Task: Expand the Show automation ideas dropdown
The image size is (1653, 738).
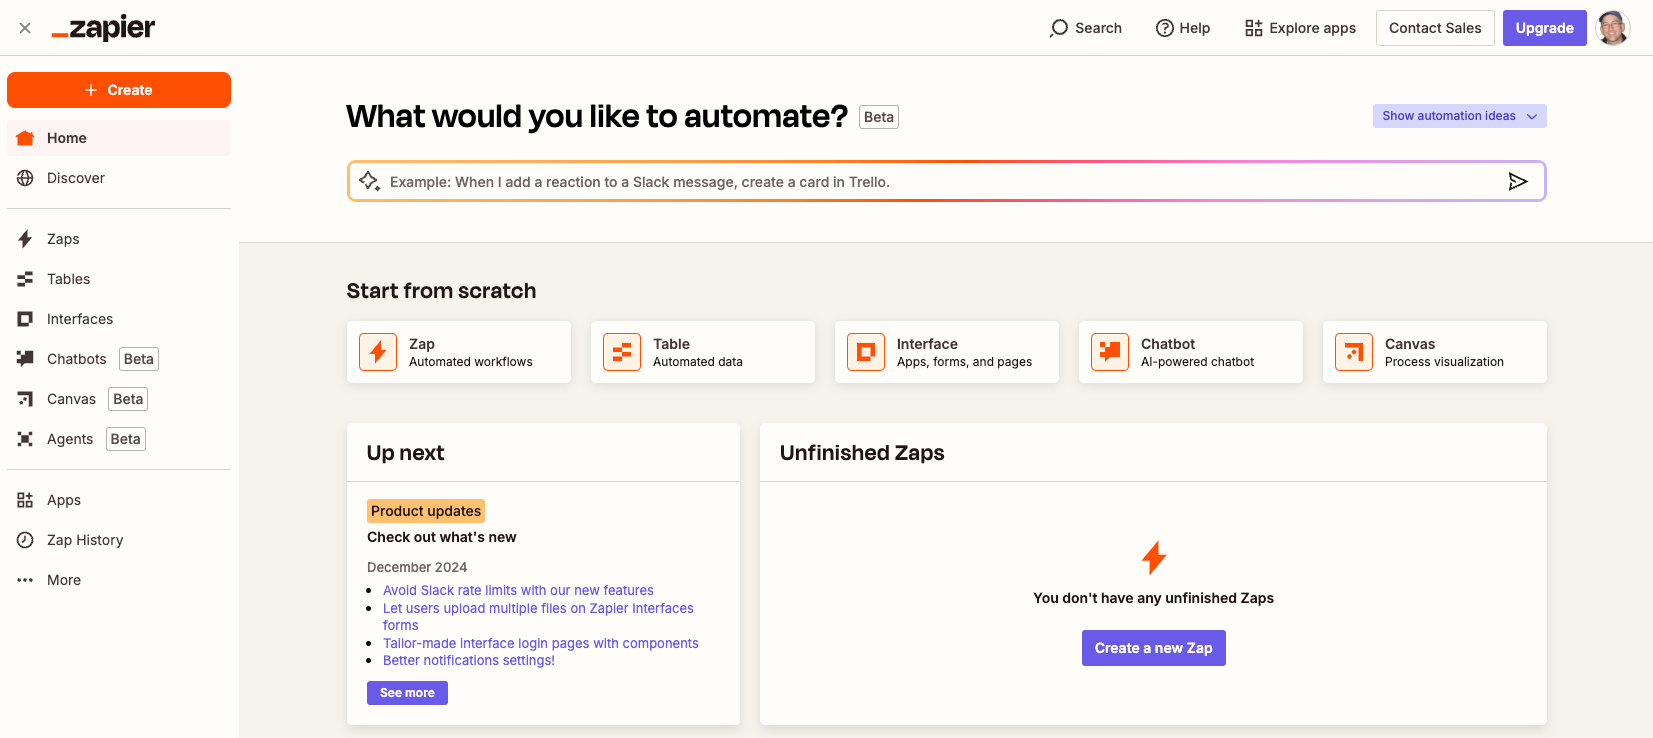Action: click(1459, 116)
